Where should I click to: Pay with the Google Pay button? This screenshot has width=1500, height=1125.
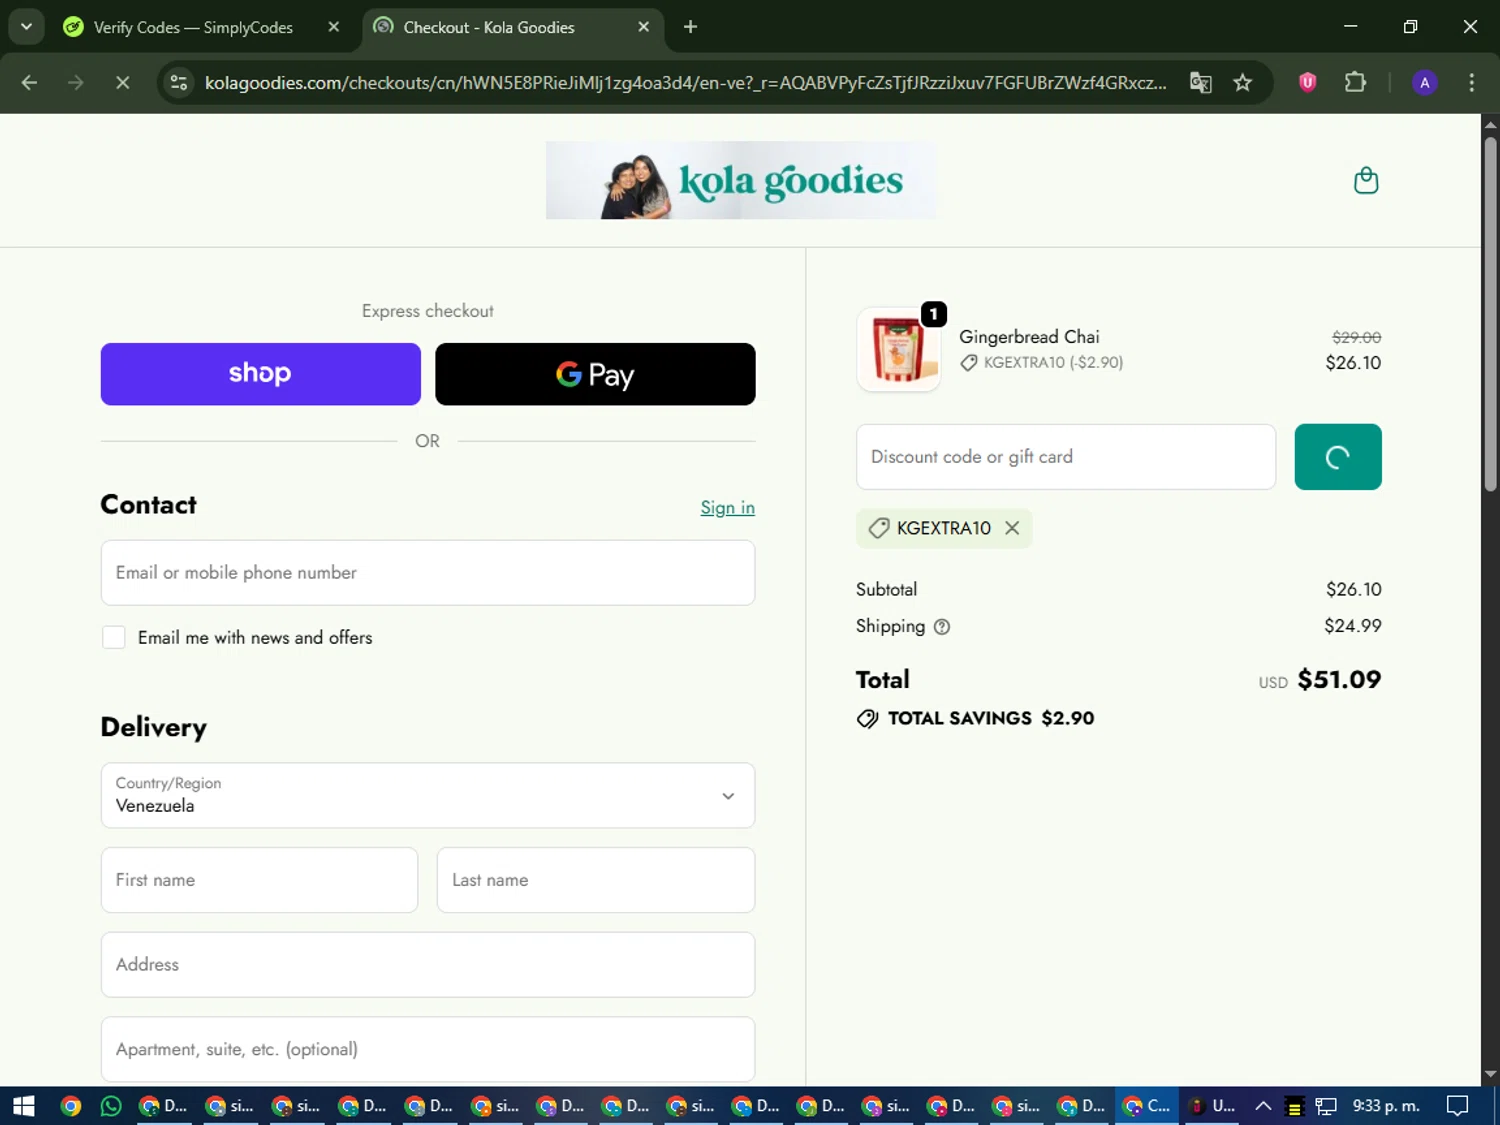click(x=595, y=374)
